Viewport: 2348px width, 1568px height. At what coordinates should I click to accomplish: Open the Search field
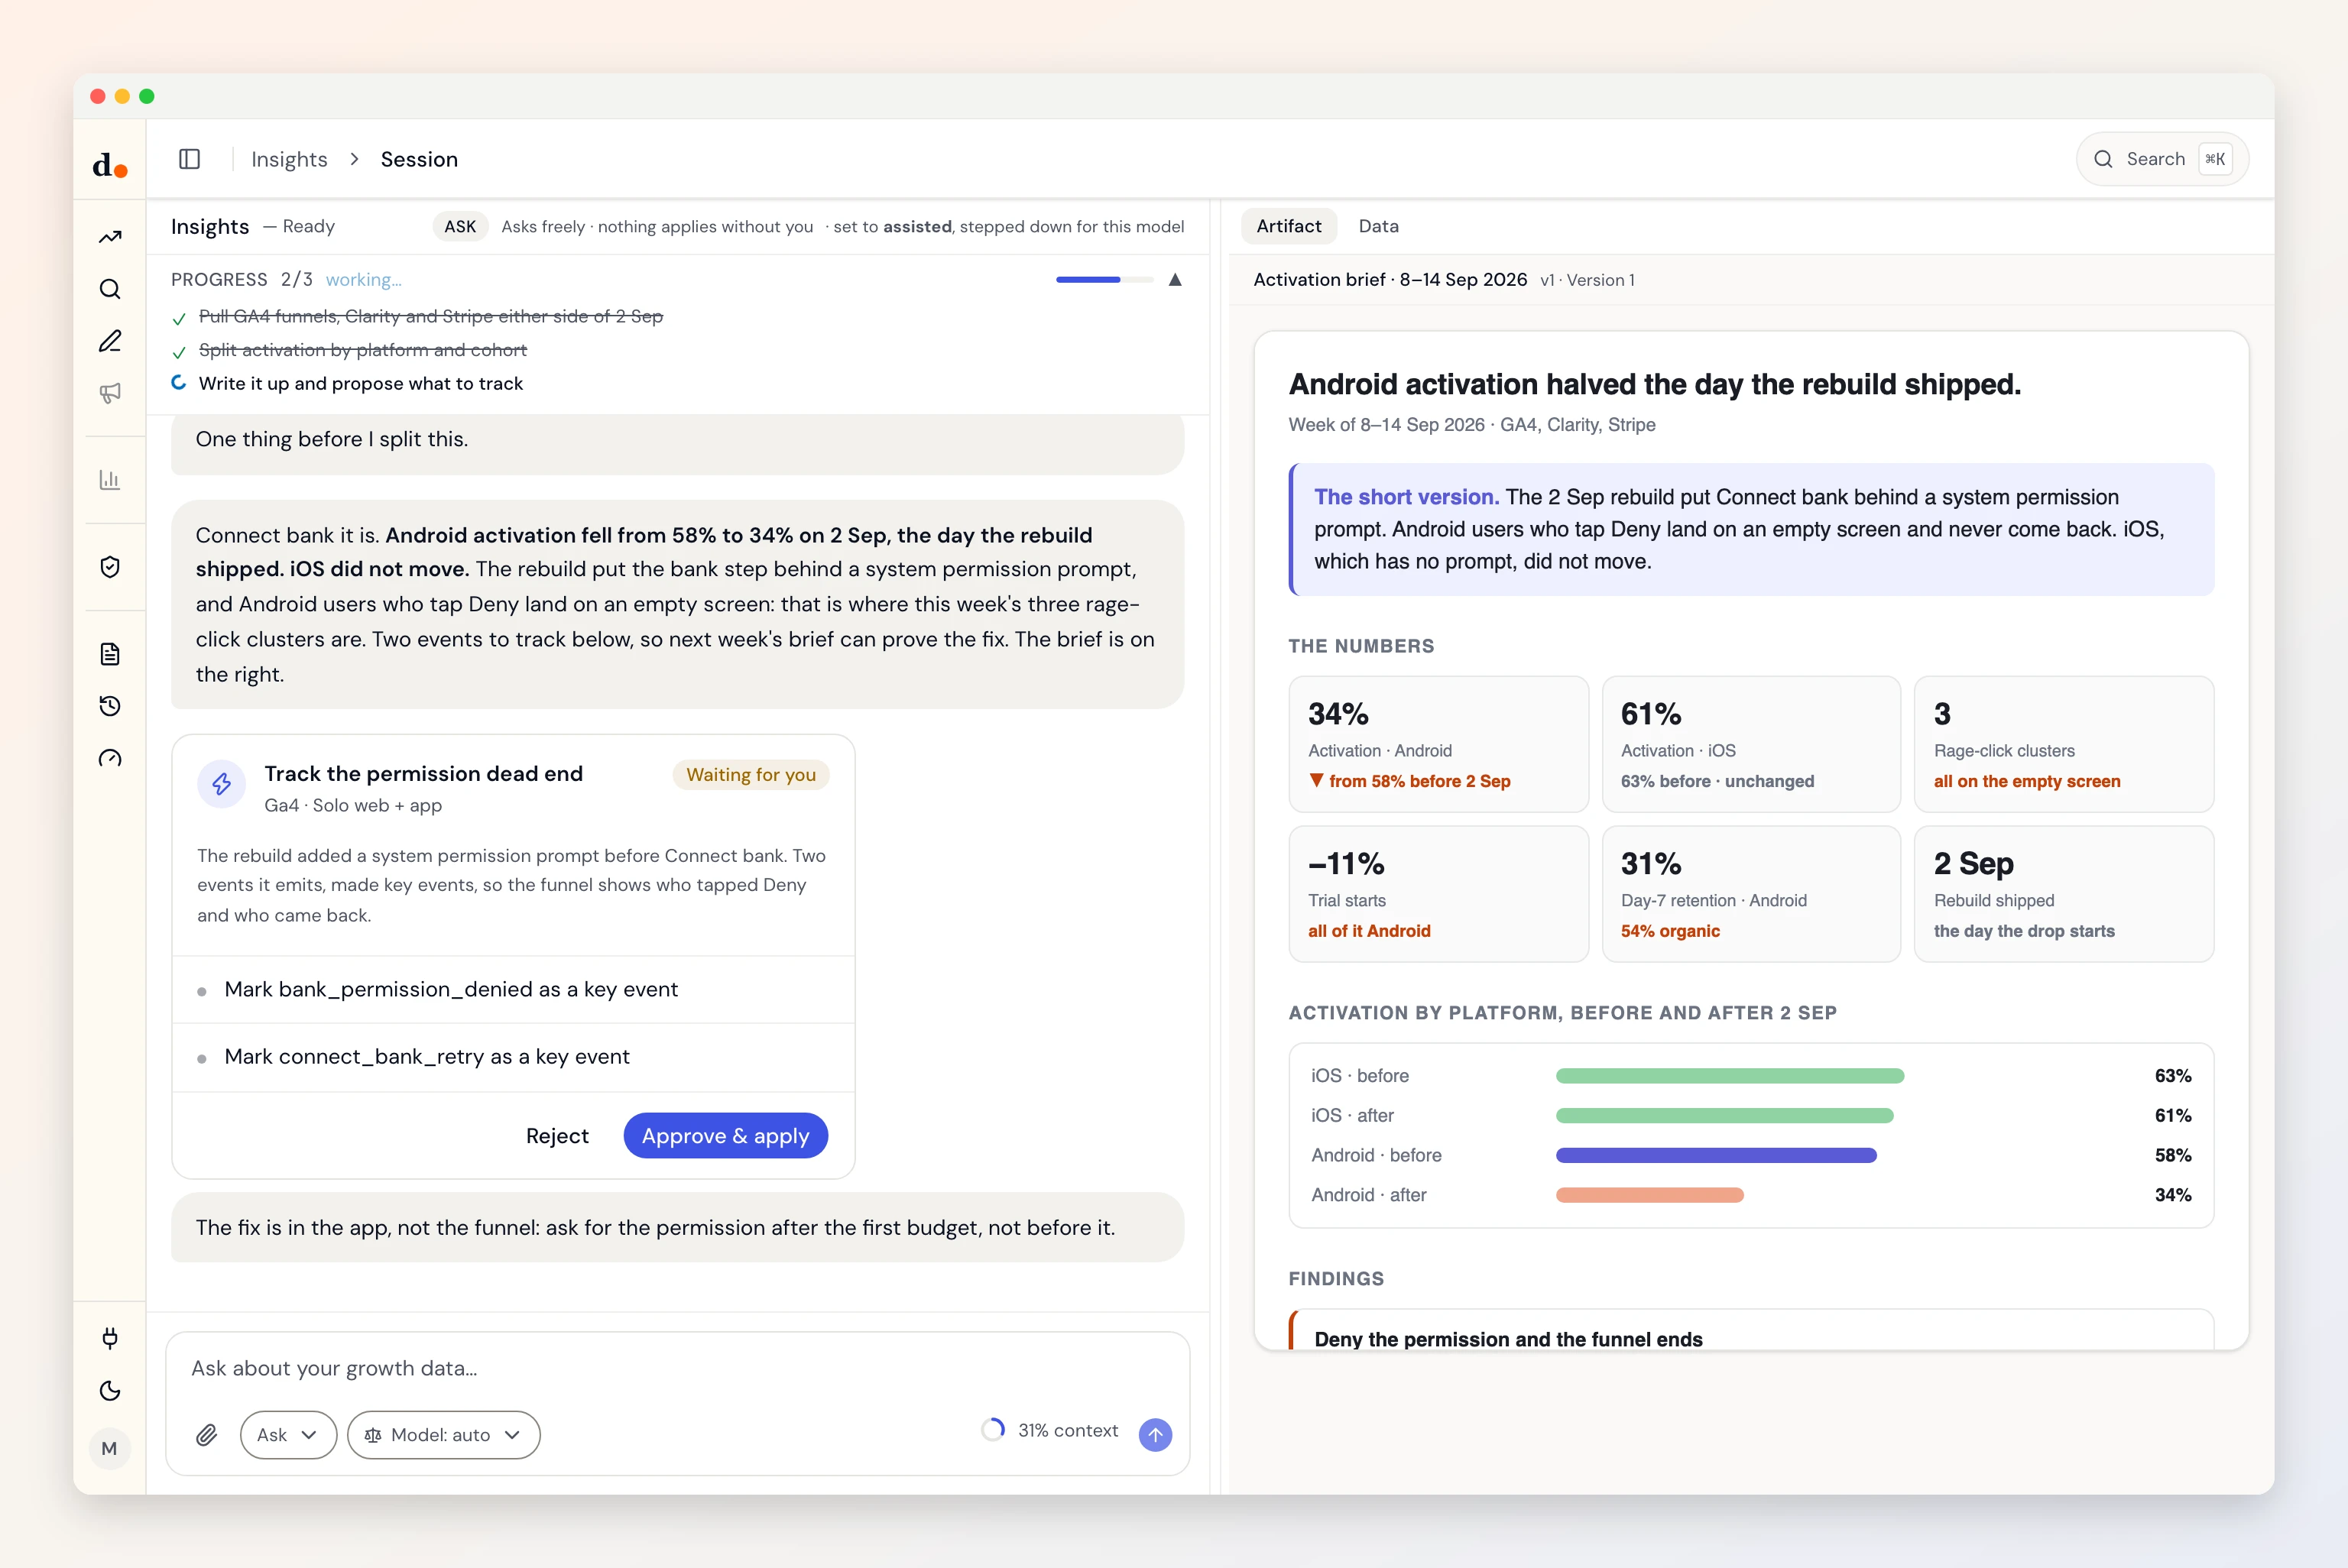tap(2162, 159)
